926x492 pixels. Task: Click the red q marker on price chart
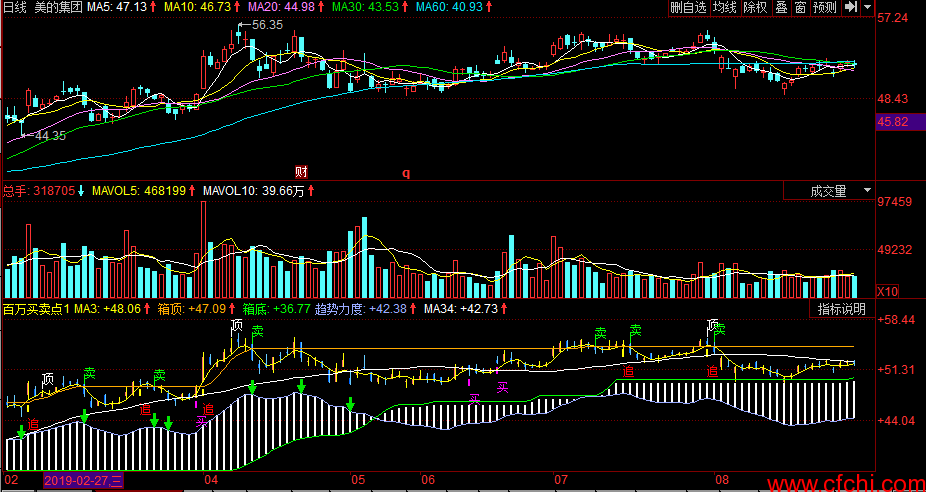[406, 173]
